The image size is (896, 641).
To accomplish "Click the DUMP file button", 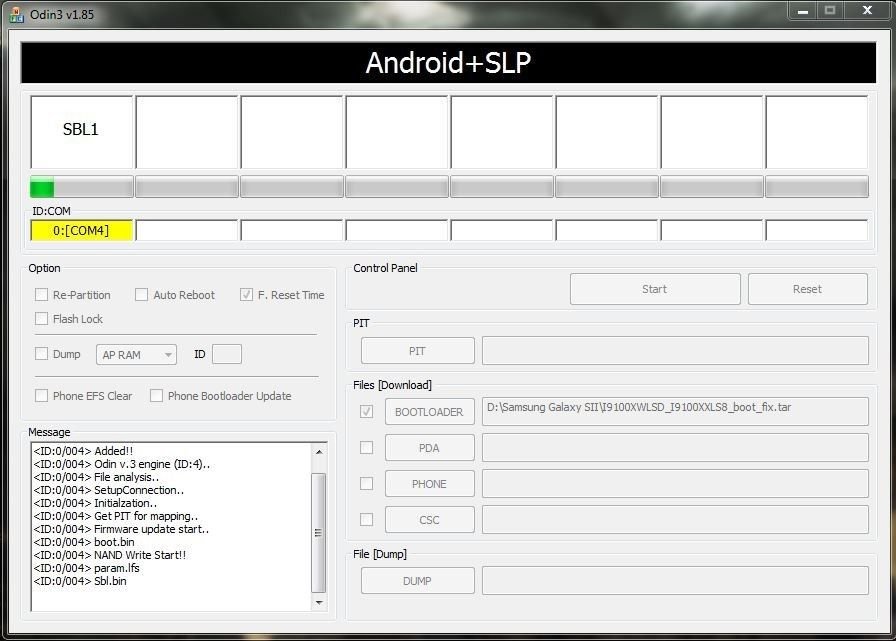I will tap(418, 581).
